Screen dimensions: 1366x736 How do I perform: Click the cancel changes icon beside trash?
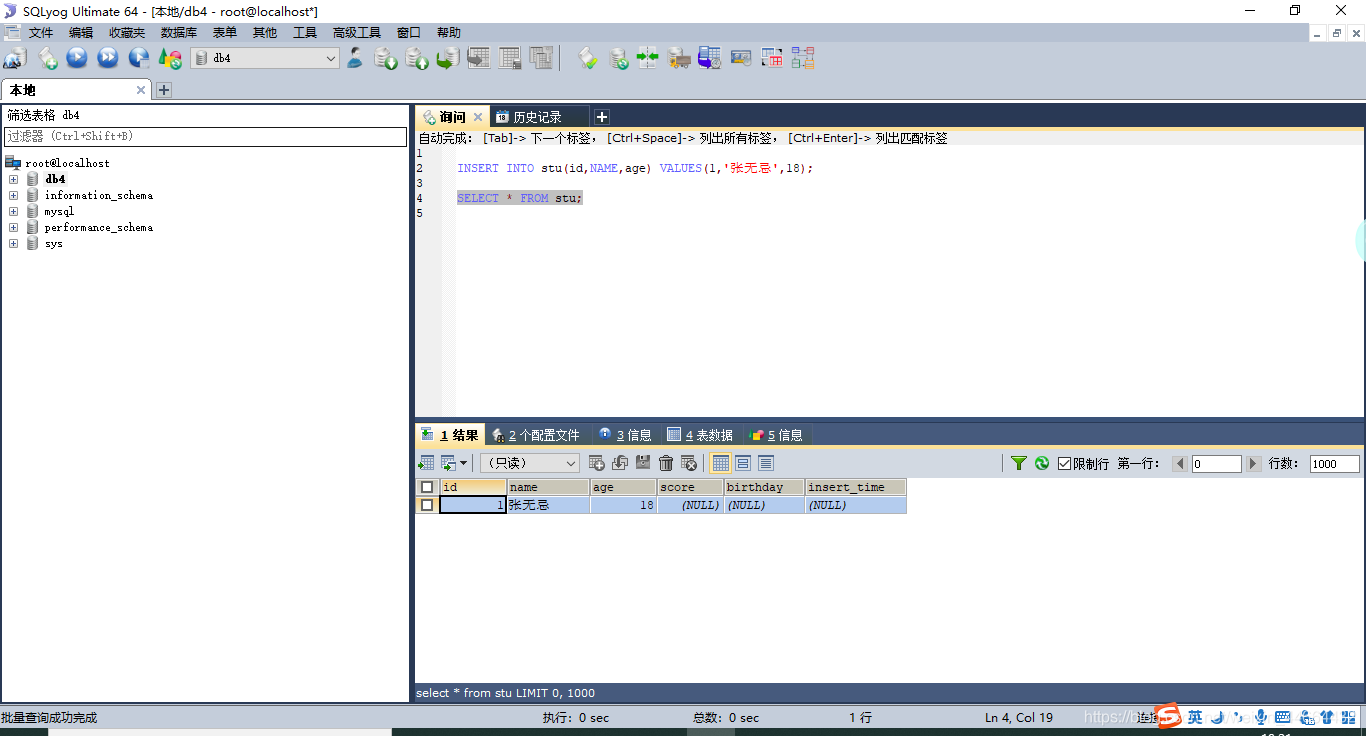[x=689, y=463]
